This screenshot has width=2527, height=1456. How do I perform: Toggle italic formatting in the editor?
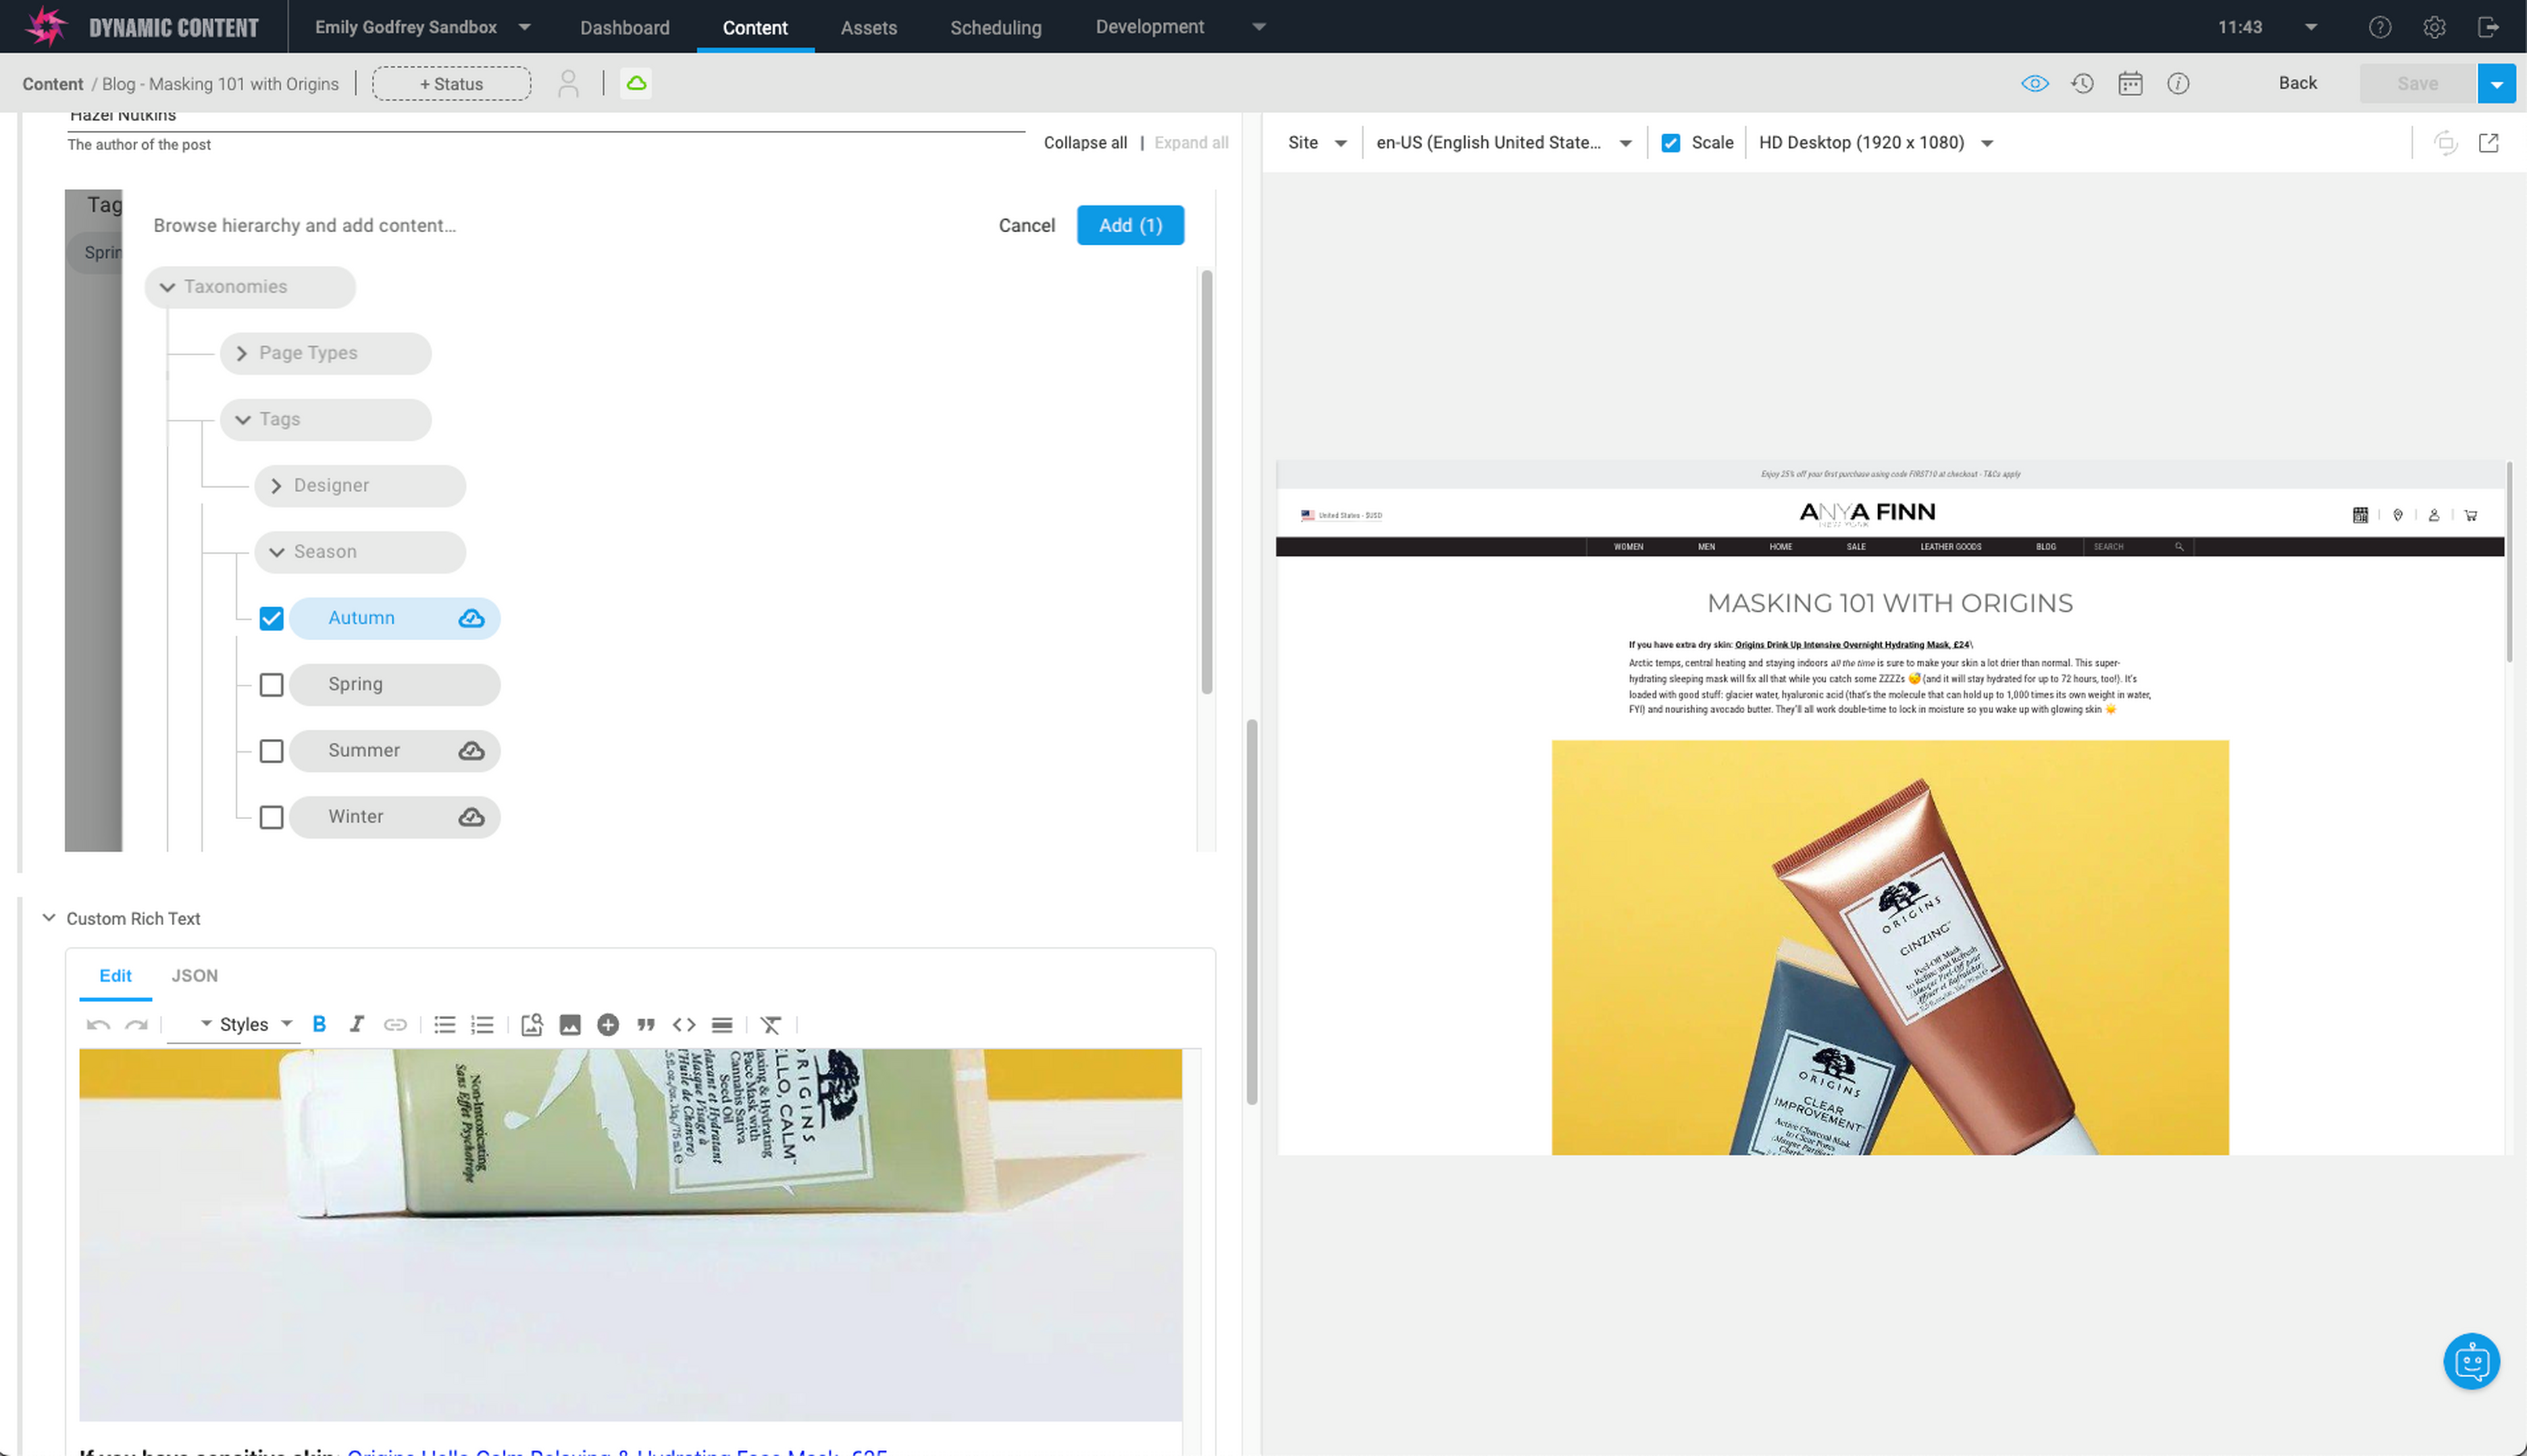(356, 1024)
